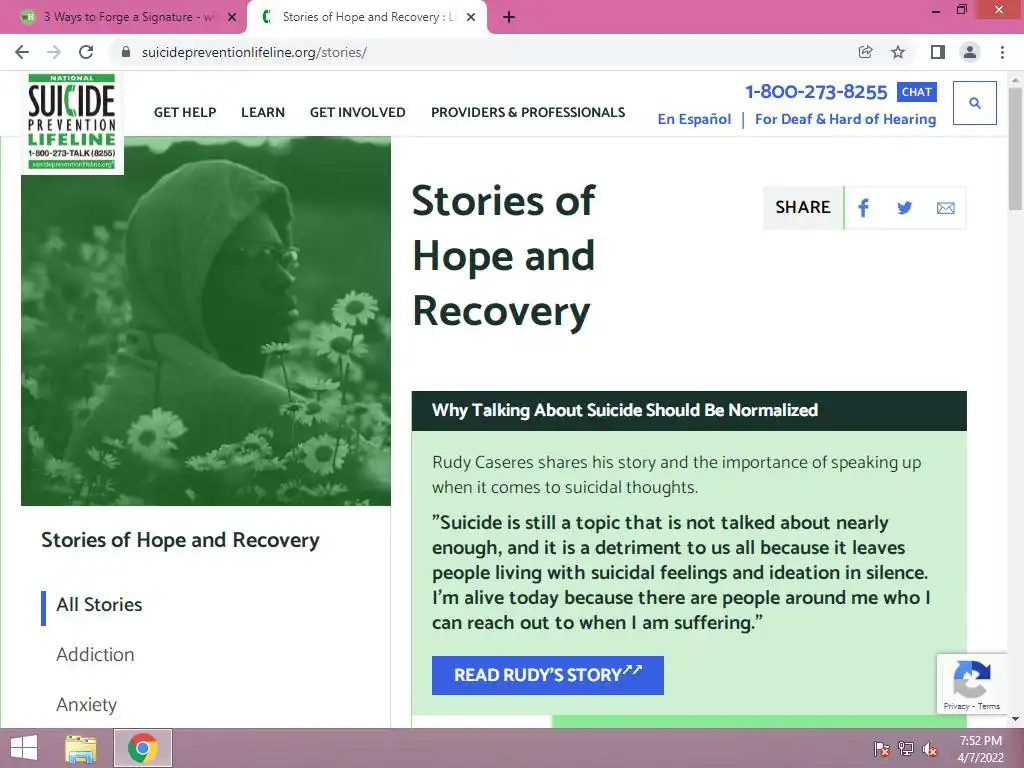Click the Action Center flag tray icon
The height and width of the screenshot is (768, 1024).
point(882,748)
